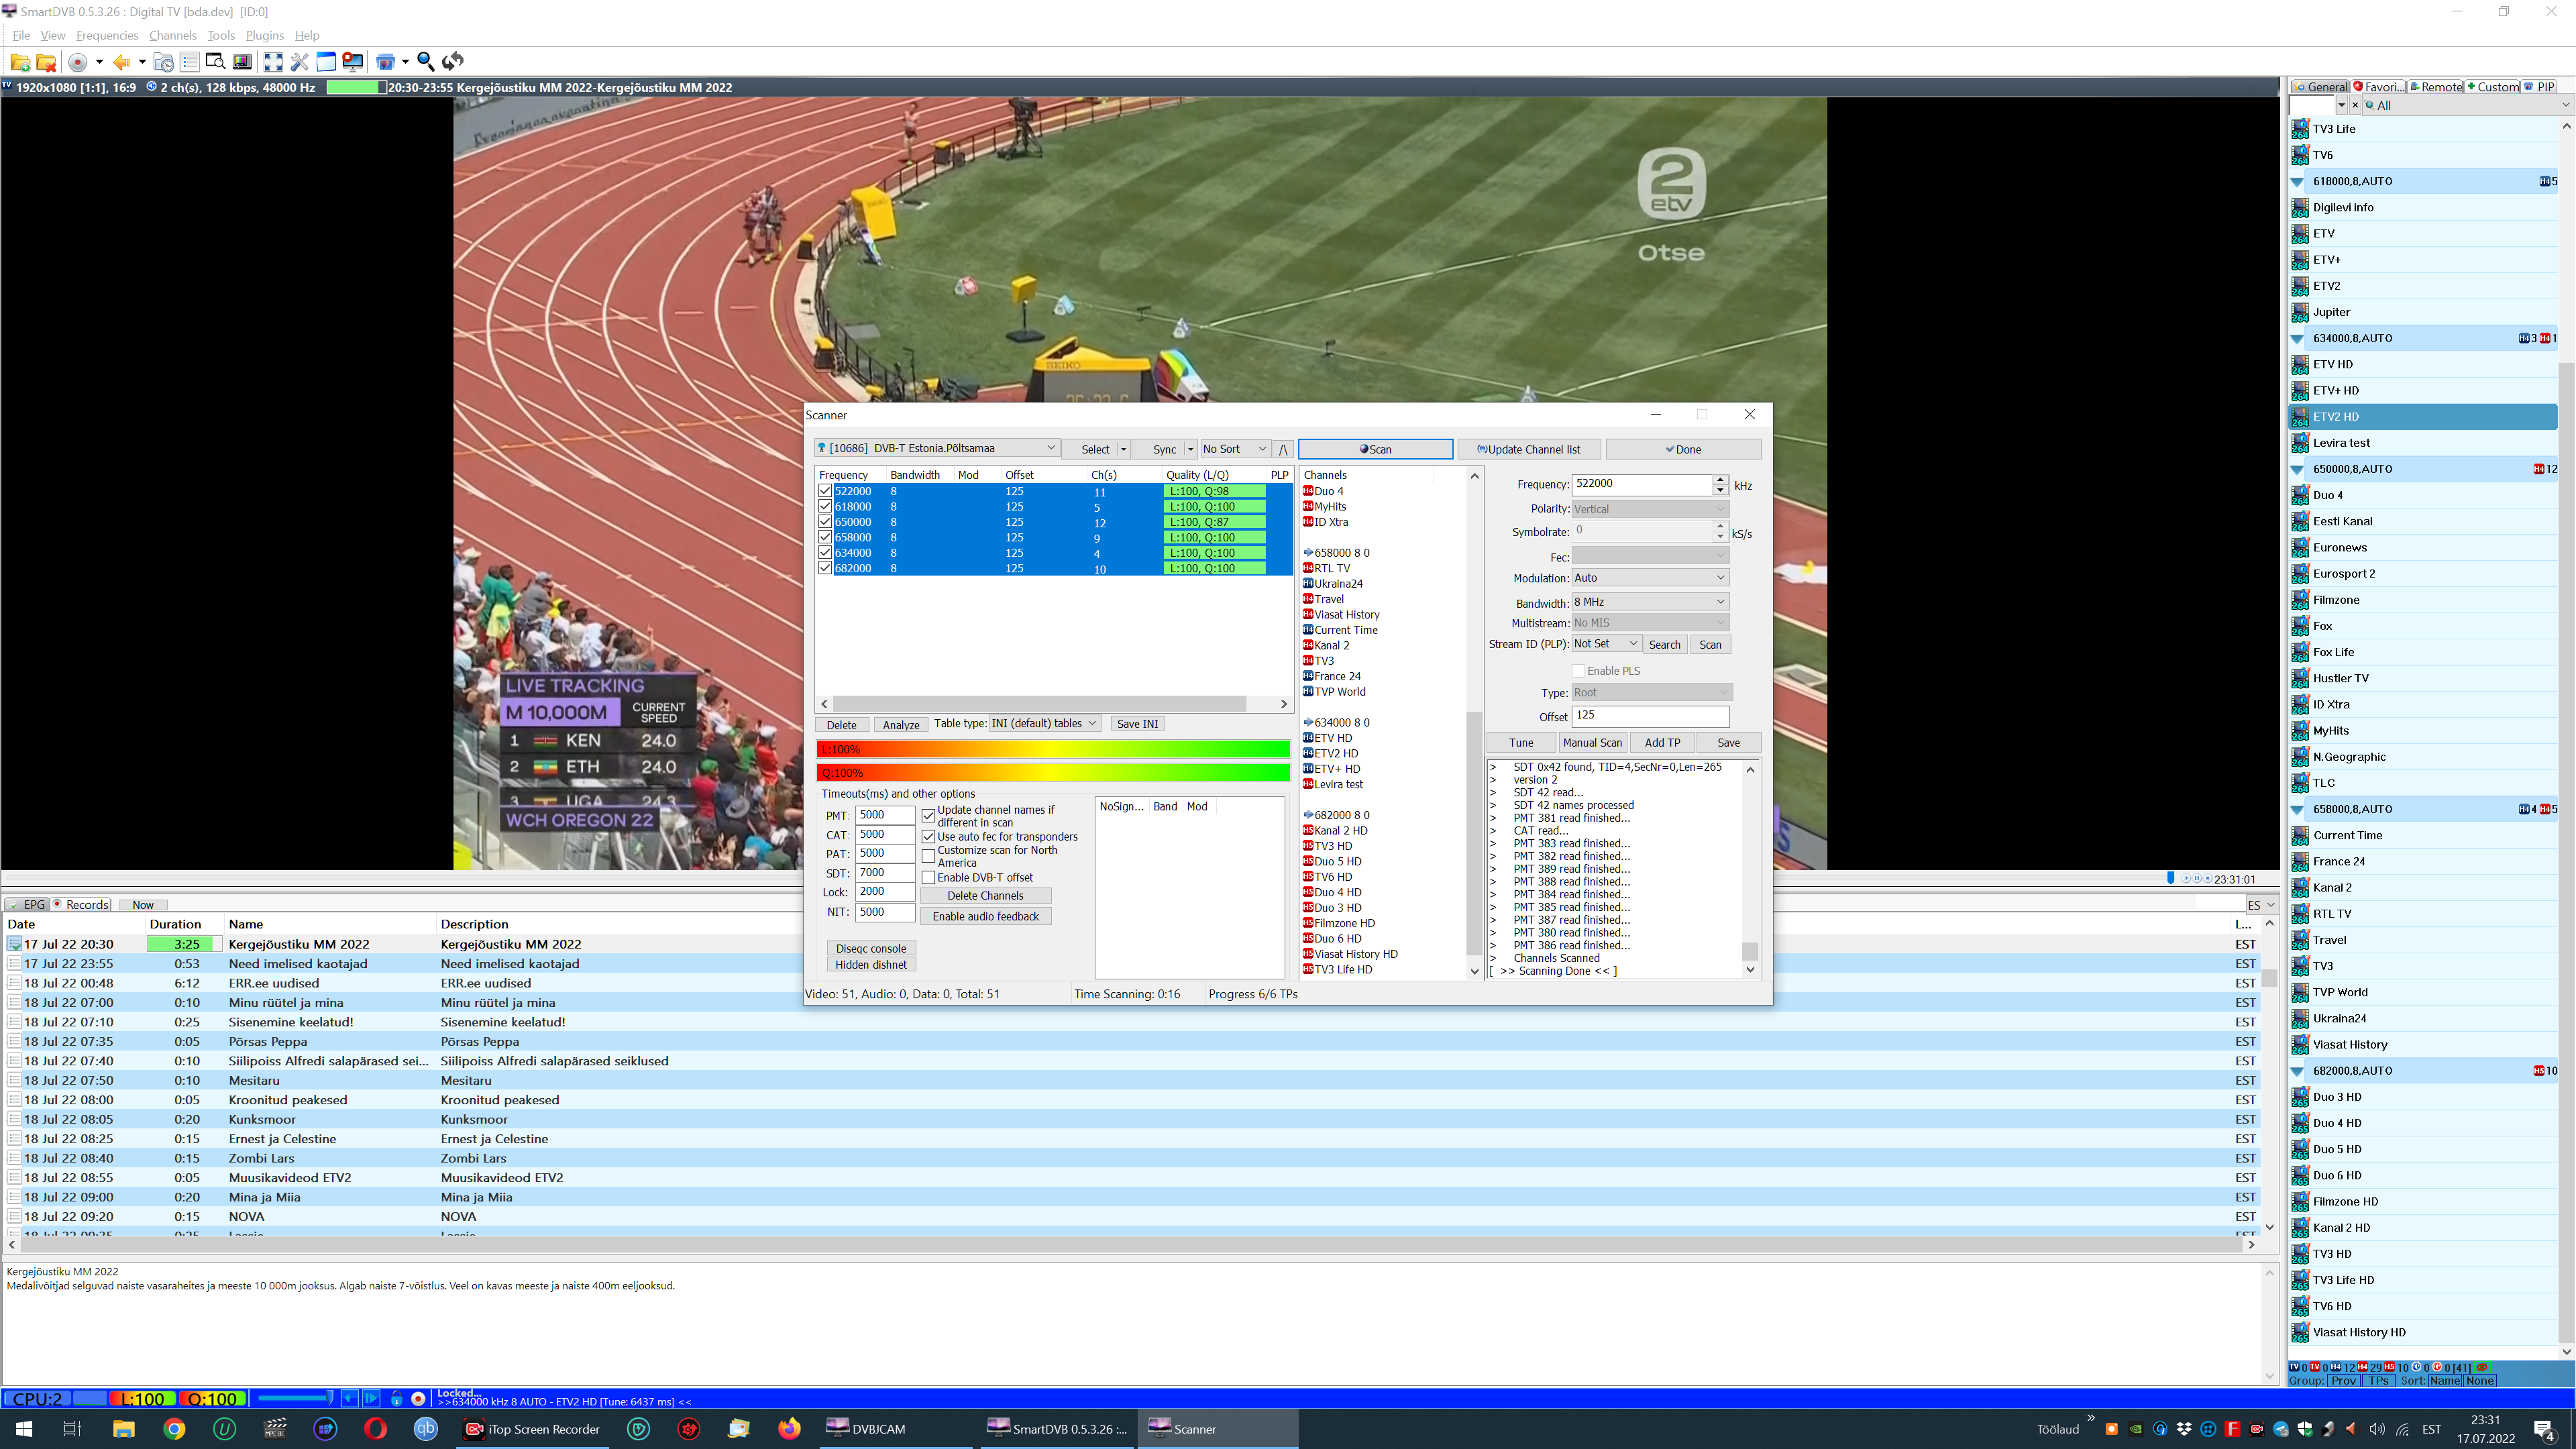Uncheck the 682000 frequency row checkbox
The height and width of the screenshot is (1449, 2576).
pos(825,568)
